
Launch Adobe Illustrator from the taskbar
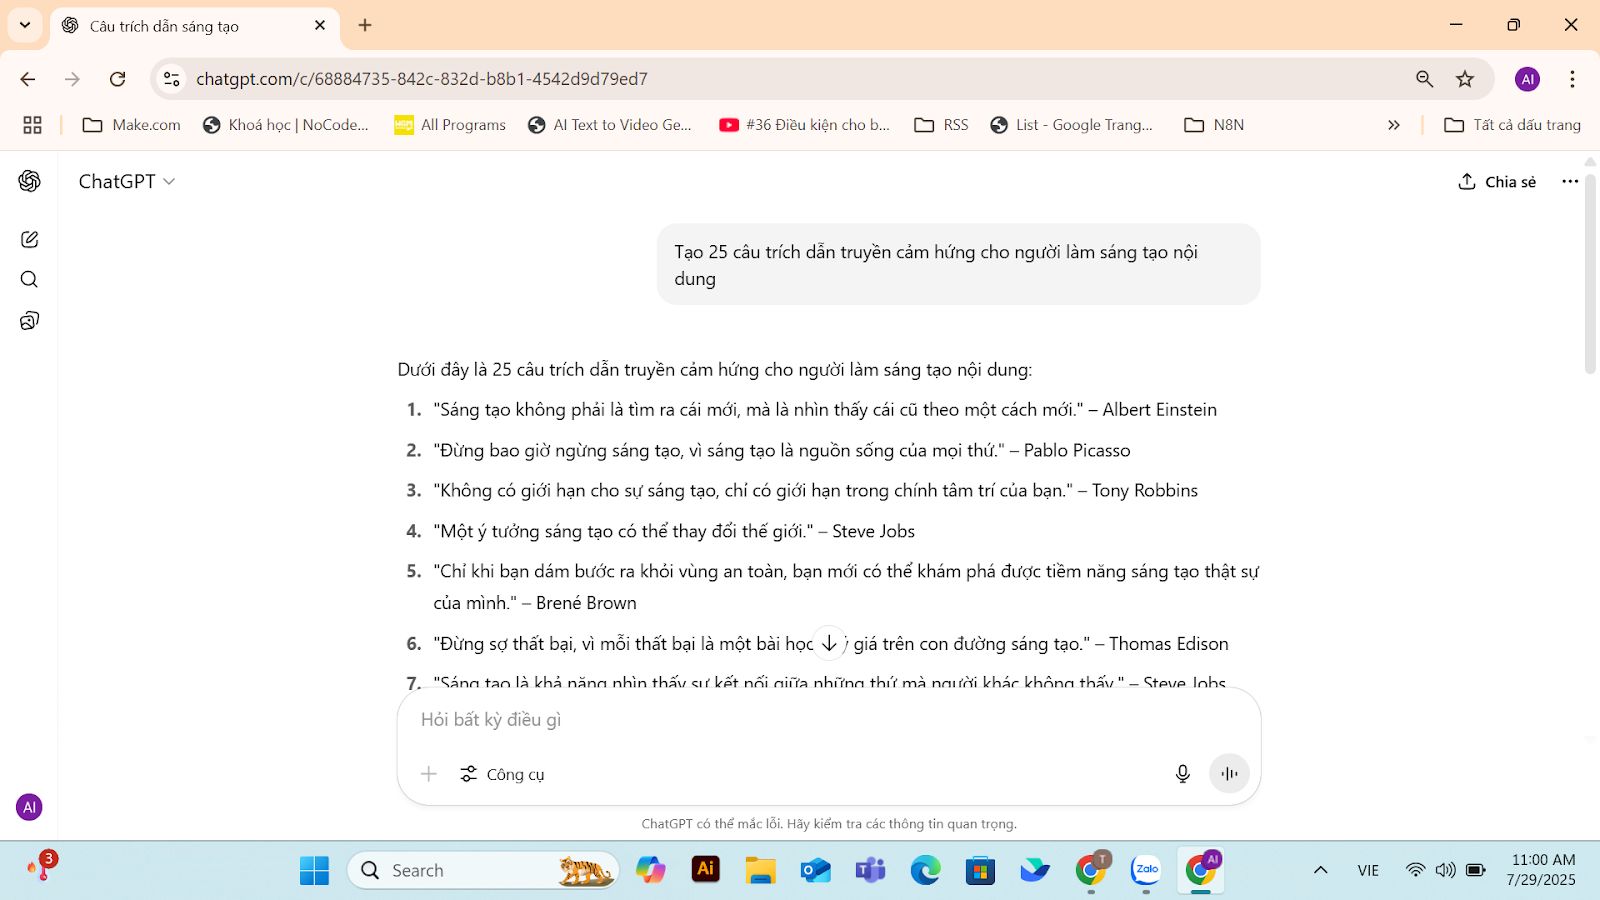[706, 870]
